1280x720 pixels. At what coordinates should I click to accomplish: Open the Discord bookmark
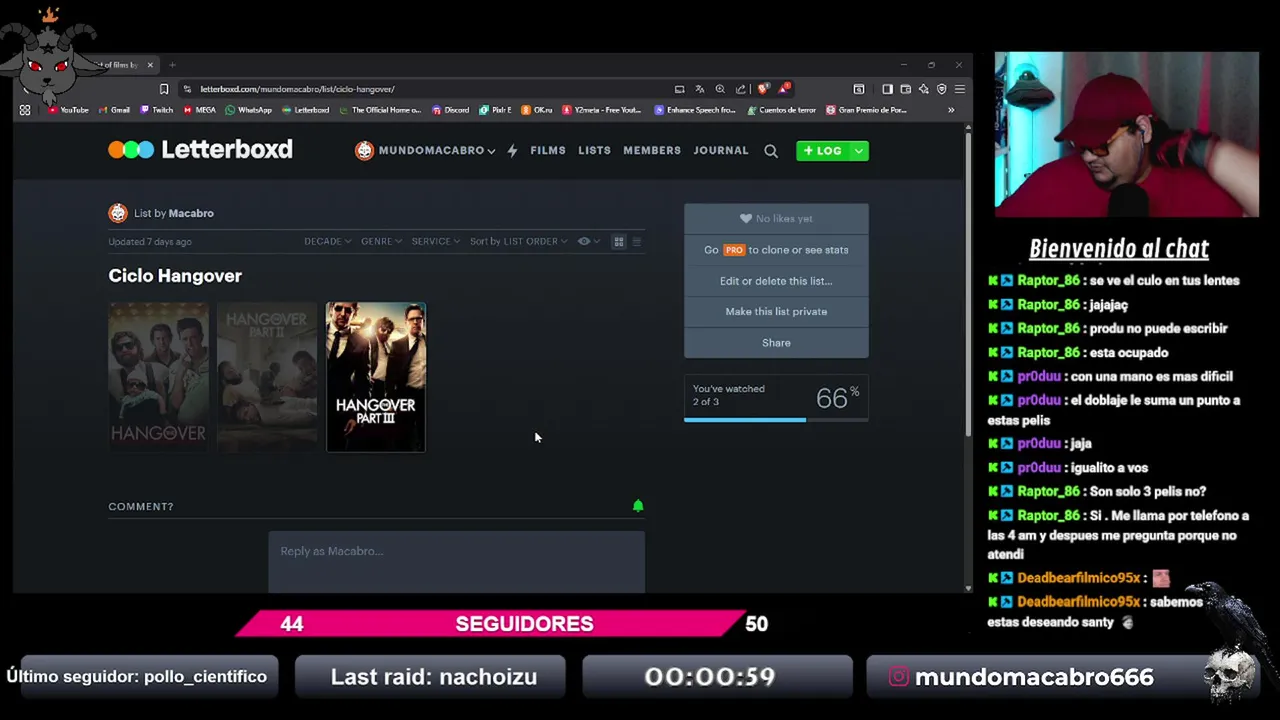click(450, 110)
